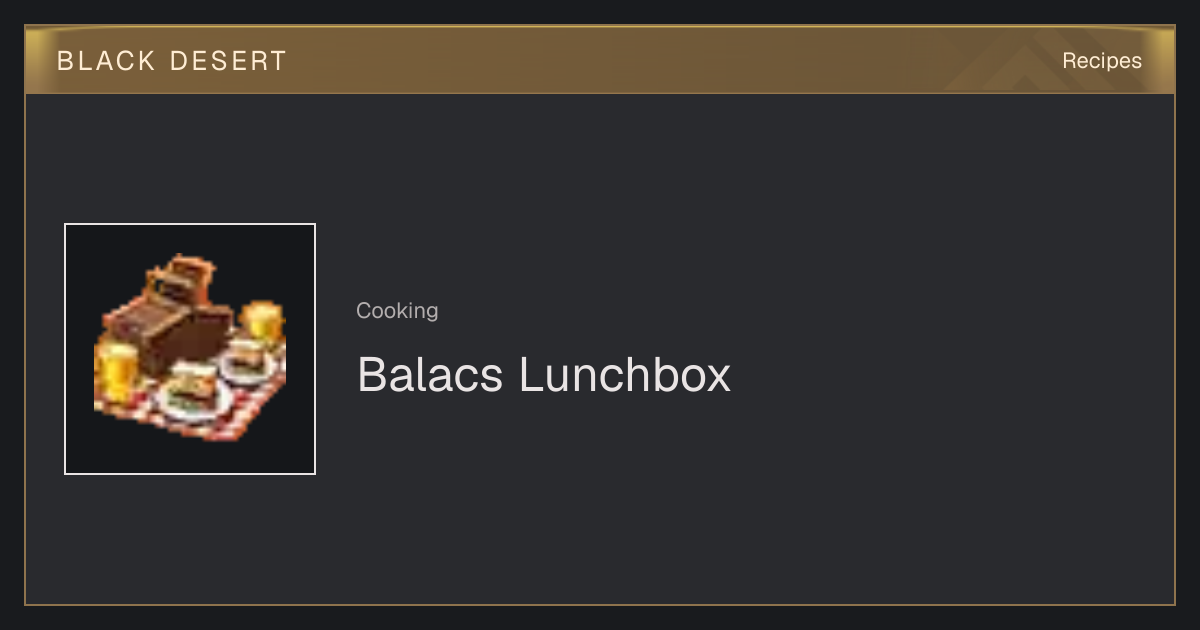
Task: Click the BLACK DESERT logo text
Action: 171,61
